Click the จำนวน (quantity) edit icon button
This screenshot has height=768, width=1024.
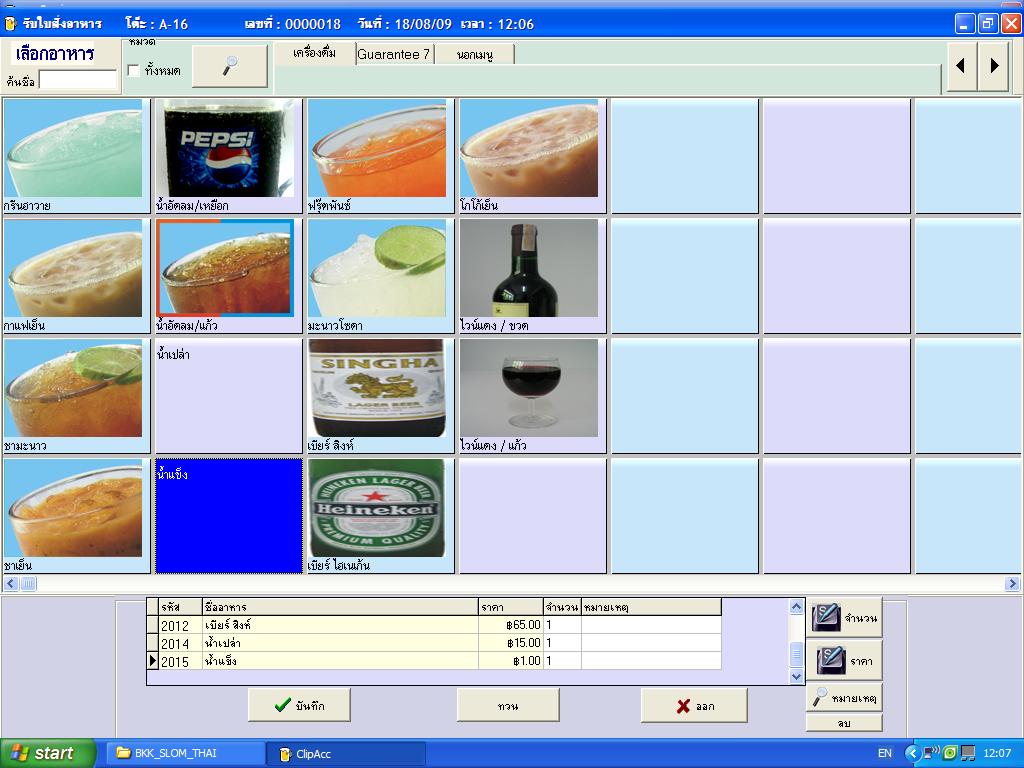coord(845,618)
